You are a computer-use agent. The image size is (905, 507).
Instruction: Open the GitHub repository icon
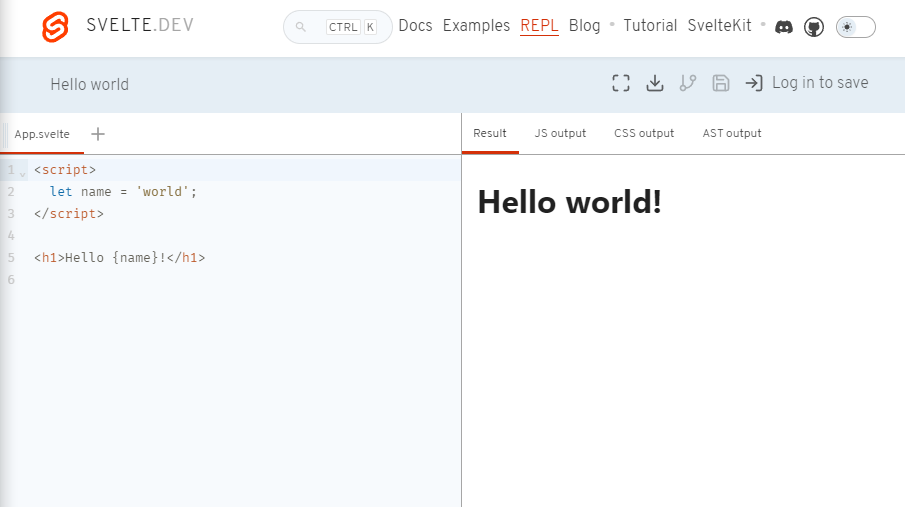pyautogui.click(x=814, y=27)
